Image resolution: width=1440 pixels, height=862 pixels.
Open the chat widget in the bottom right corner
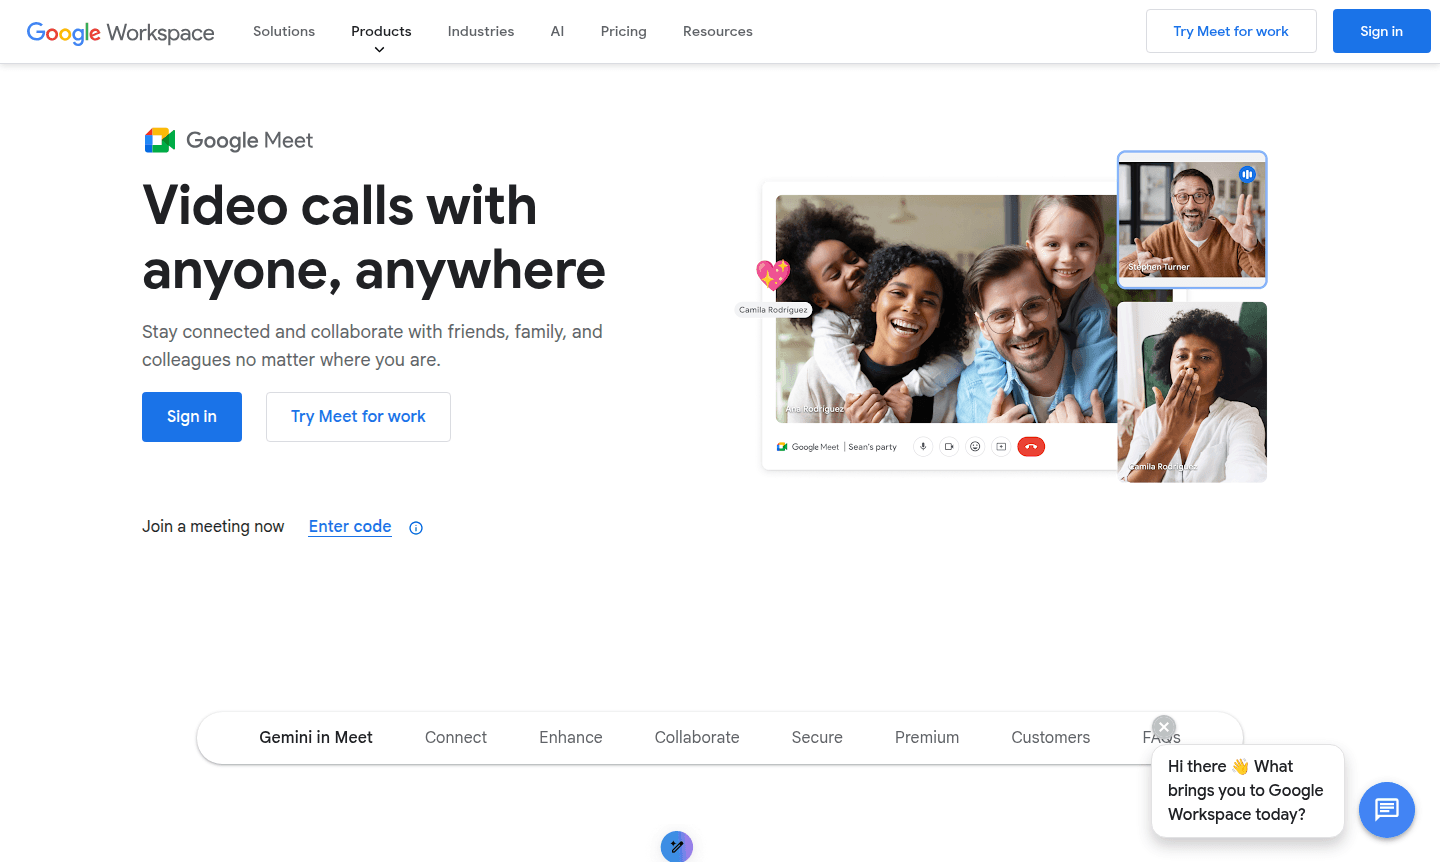[x=1387, y=810]
